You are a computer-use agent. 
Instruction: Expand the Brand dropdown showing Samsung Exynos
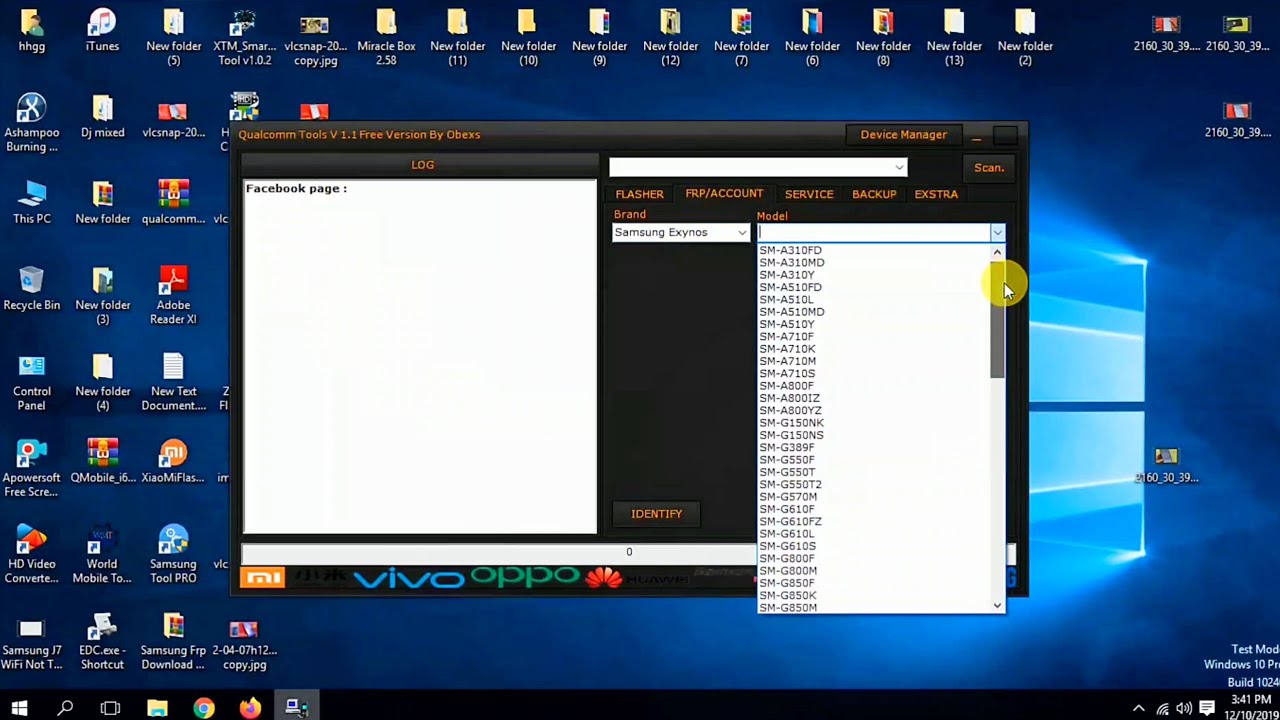(x=742, y=233)
